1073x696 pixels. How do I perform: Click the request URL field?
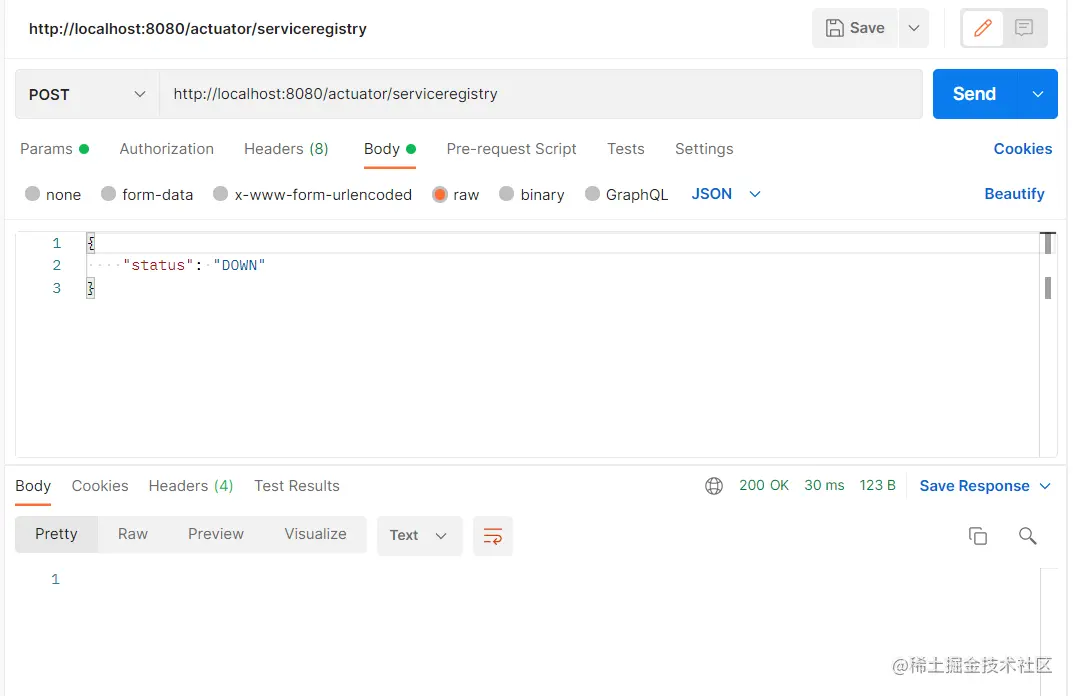point(541,94)
